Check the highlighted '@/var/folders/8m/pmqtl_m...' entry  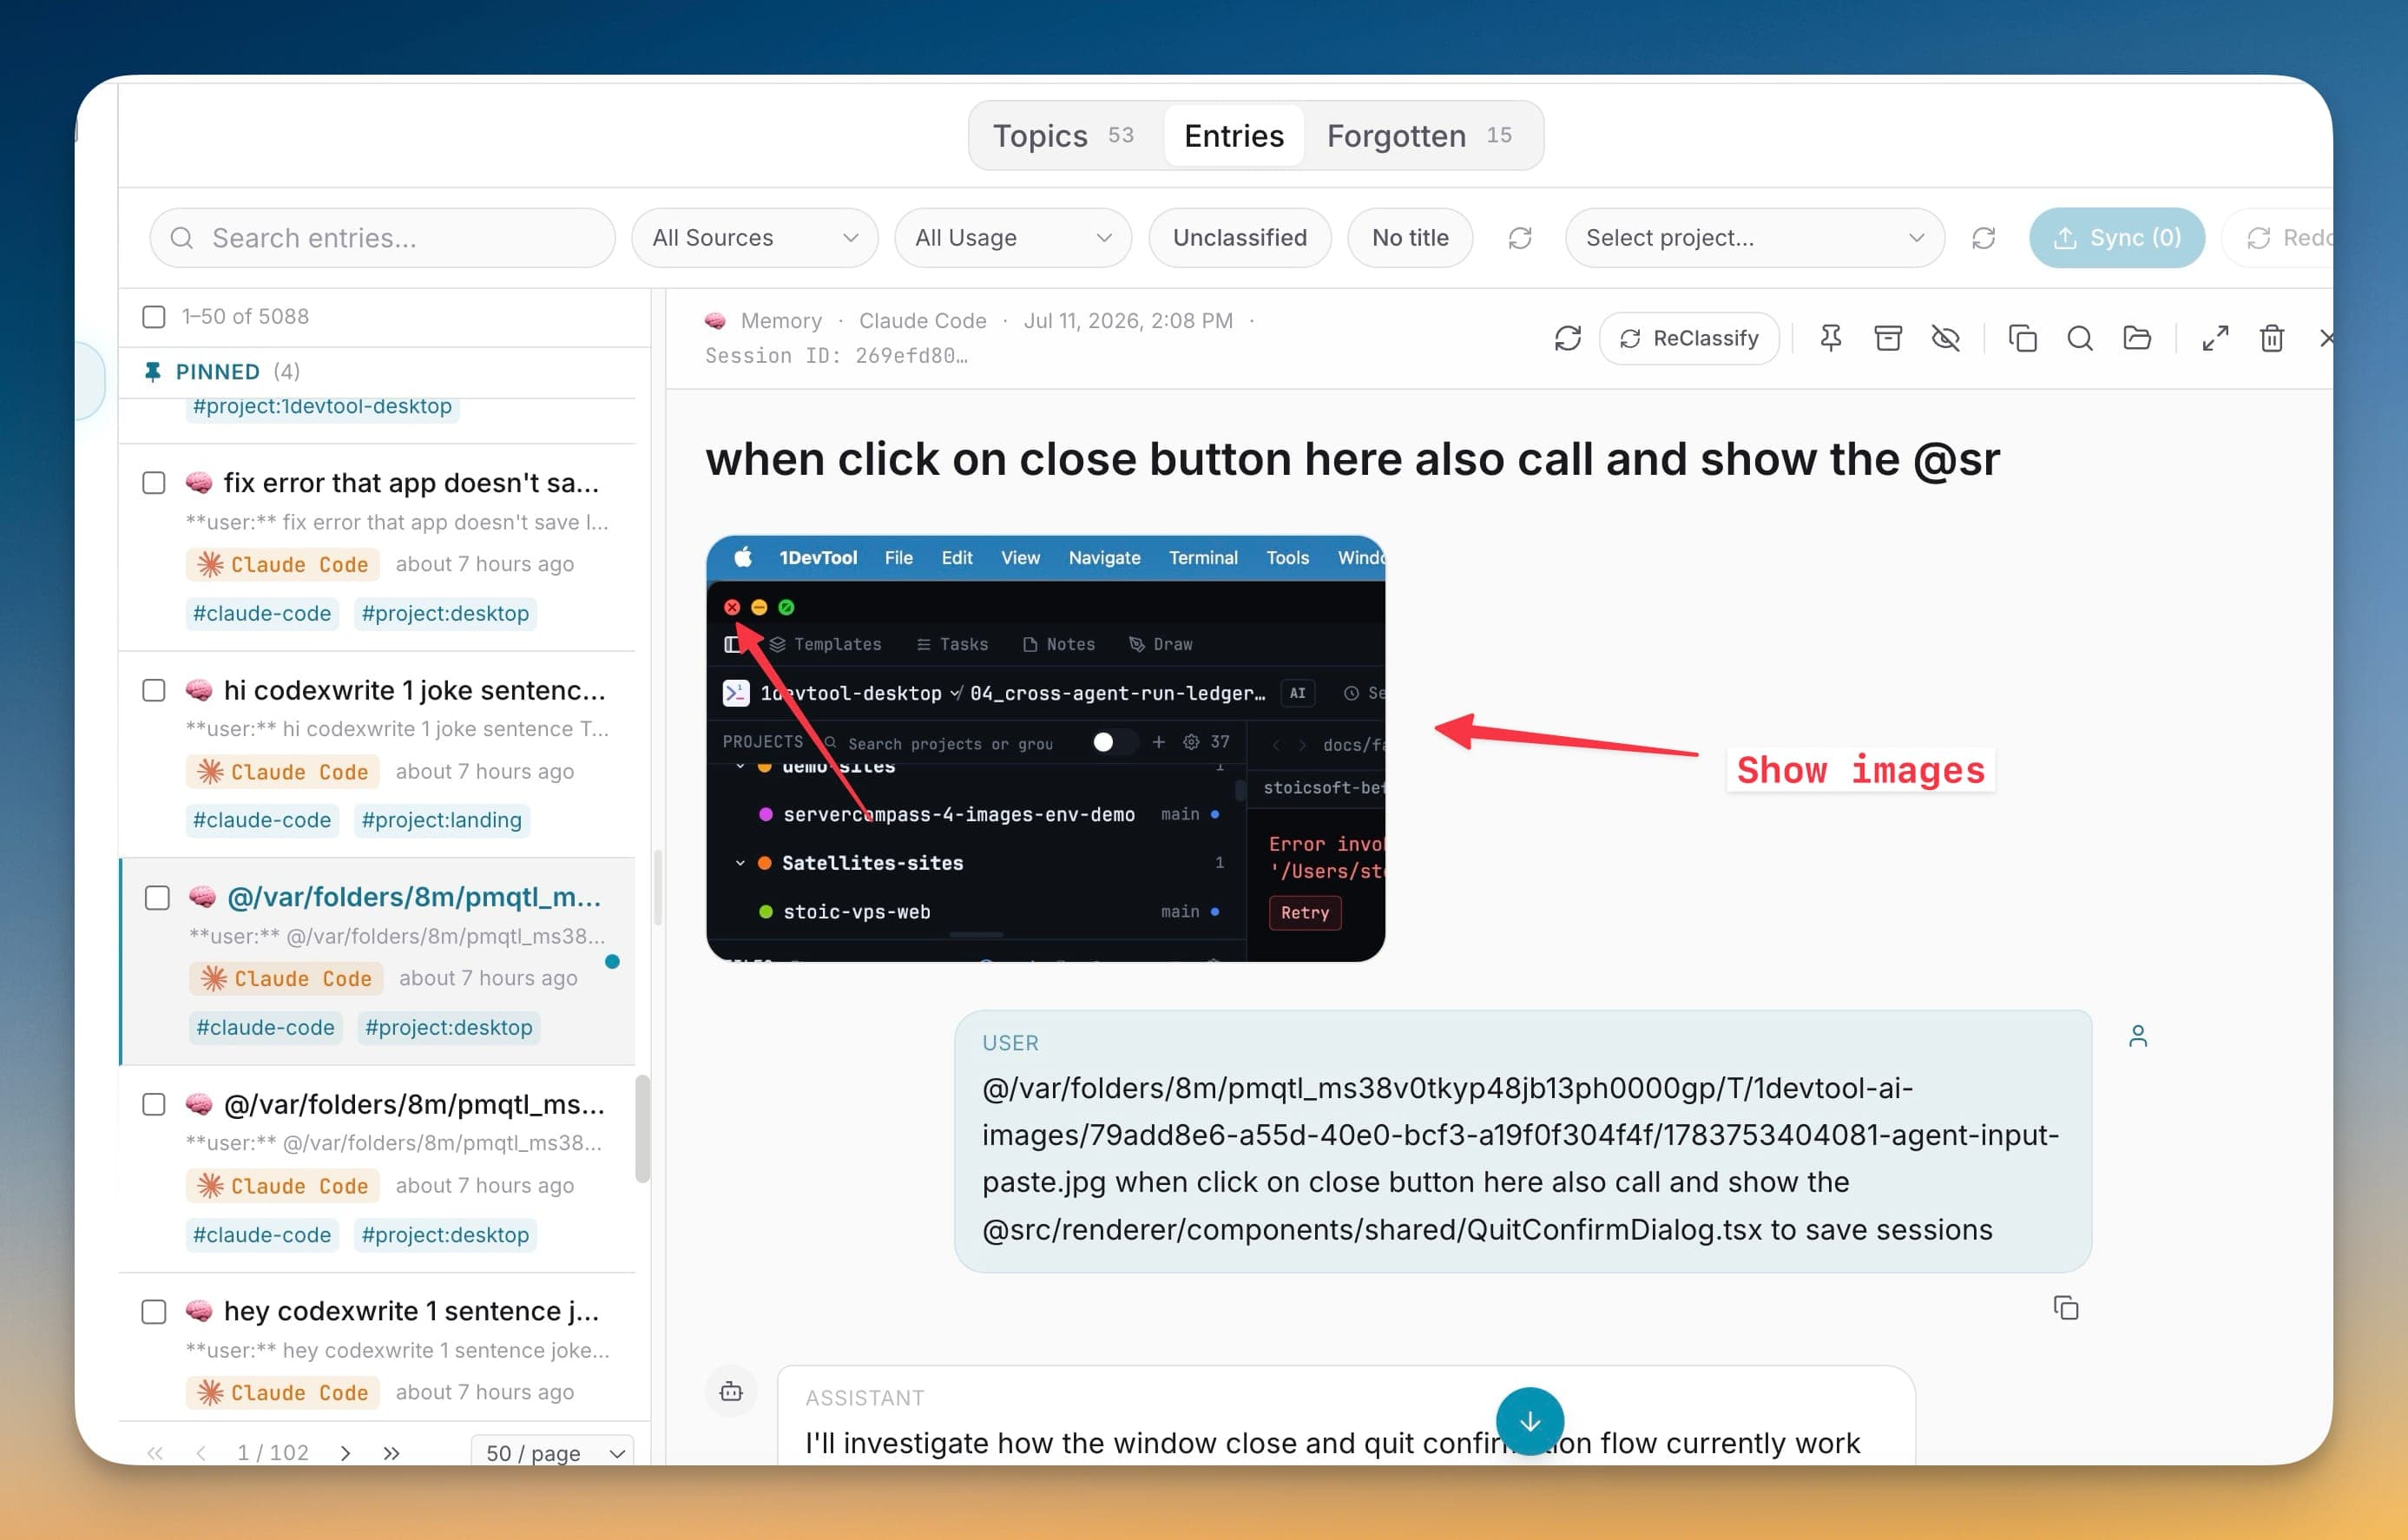point(157,897)
